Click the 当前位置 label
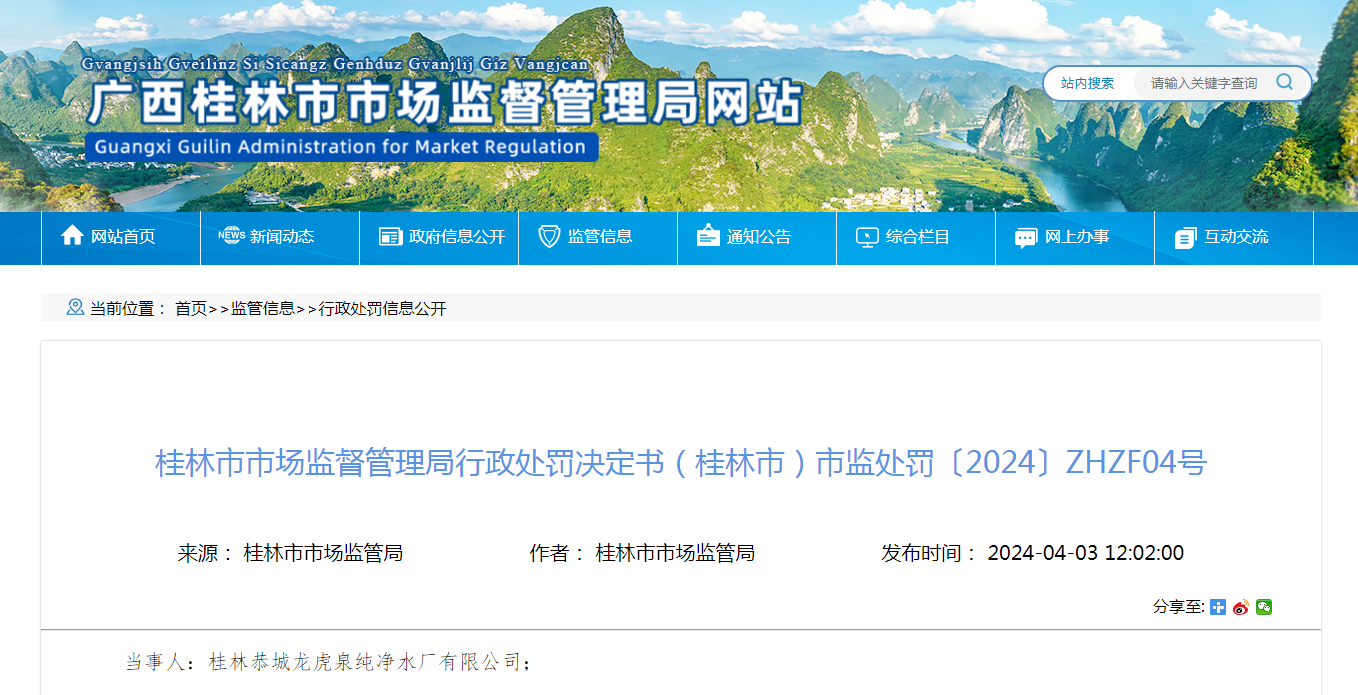 (x=129, y=309)
